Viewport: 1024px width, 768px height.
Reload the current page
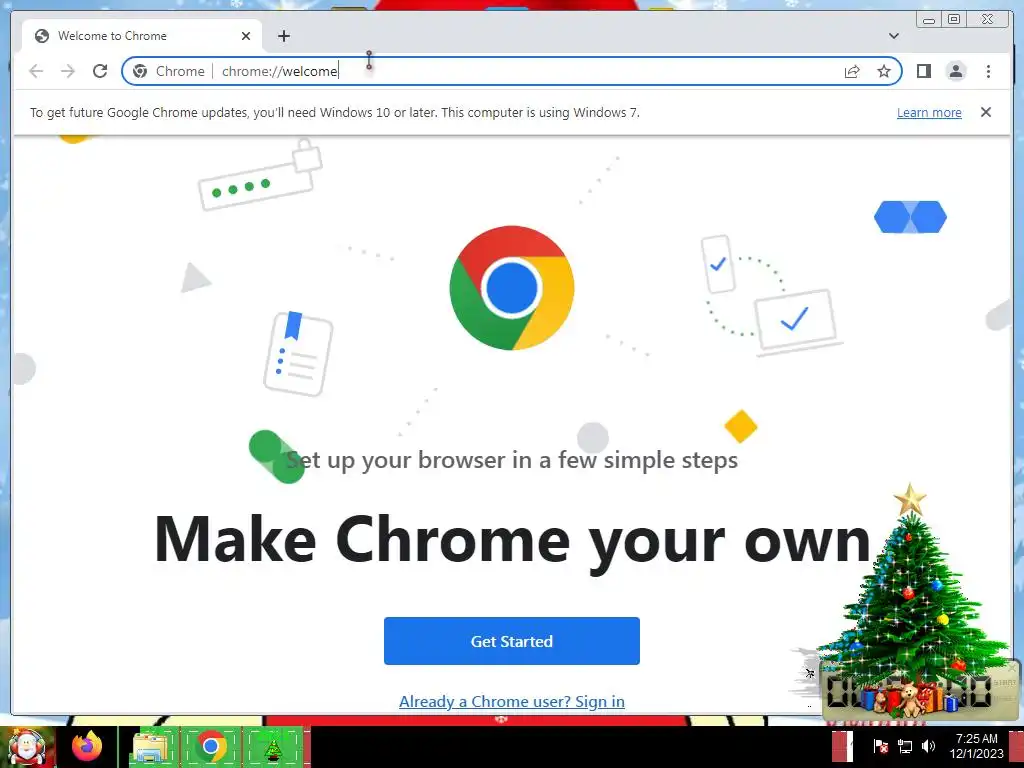pyautogui.click(x=100, y=71)
